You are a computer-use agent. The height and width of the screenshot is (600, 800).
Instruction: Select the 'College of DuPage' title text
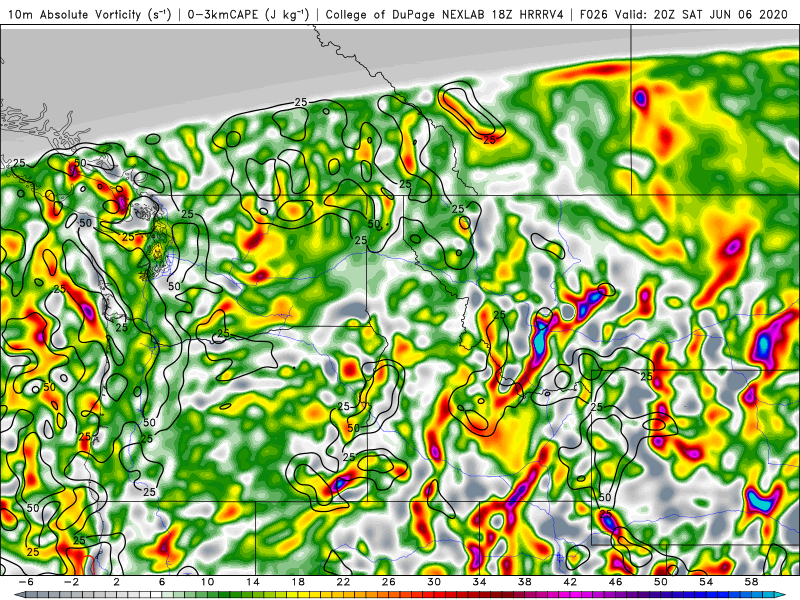click(x=380, y=14)
